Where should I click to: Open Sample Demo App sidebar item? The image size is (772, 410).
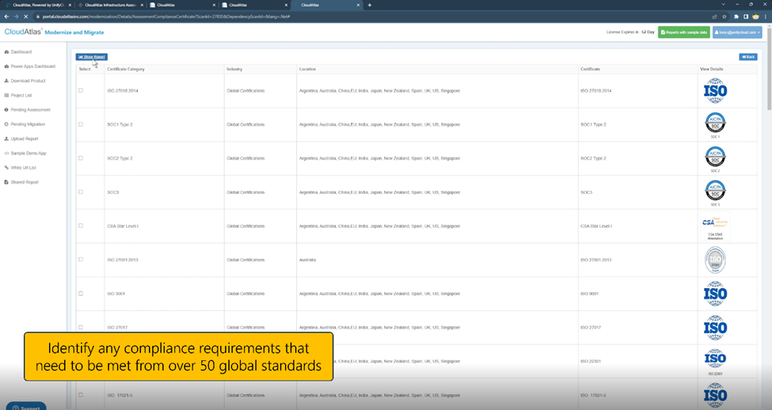pyautogui.click(x=25, y=153)
